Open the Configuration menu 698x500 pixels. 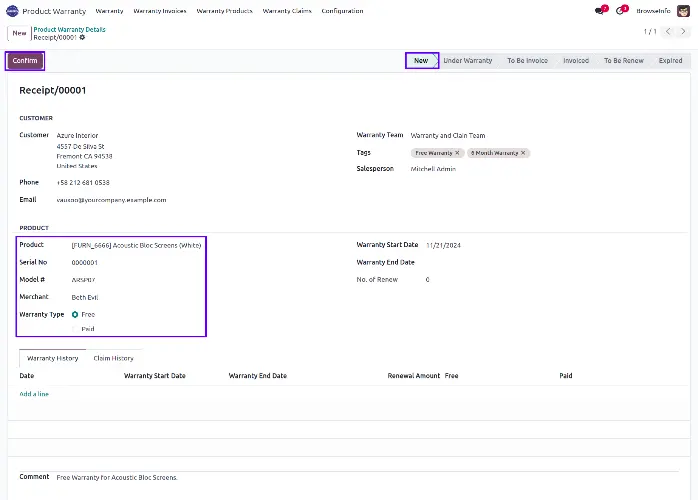[342, 11]
